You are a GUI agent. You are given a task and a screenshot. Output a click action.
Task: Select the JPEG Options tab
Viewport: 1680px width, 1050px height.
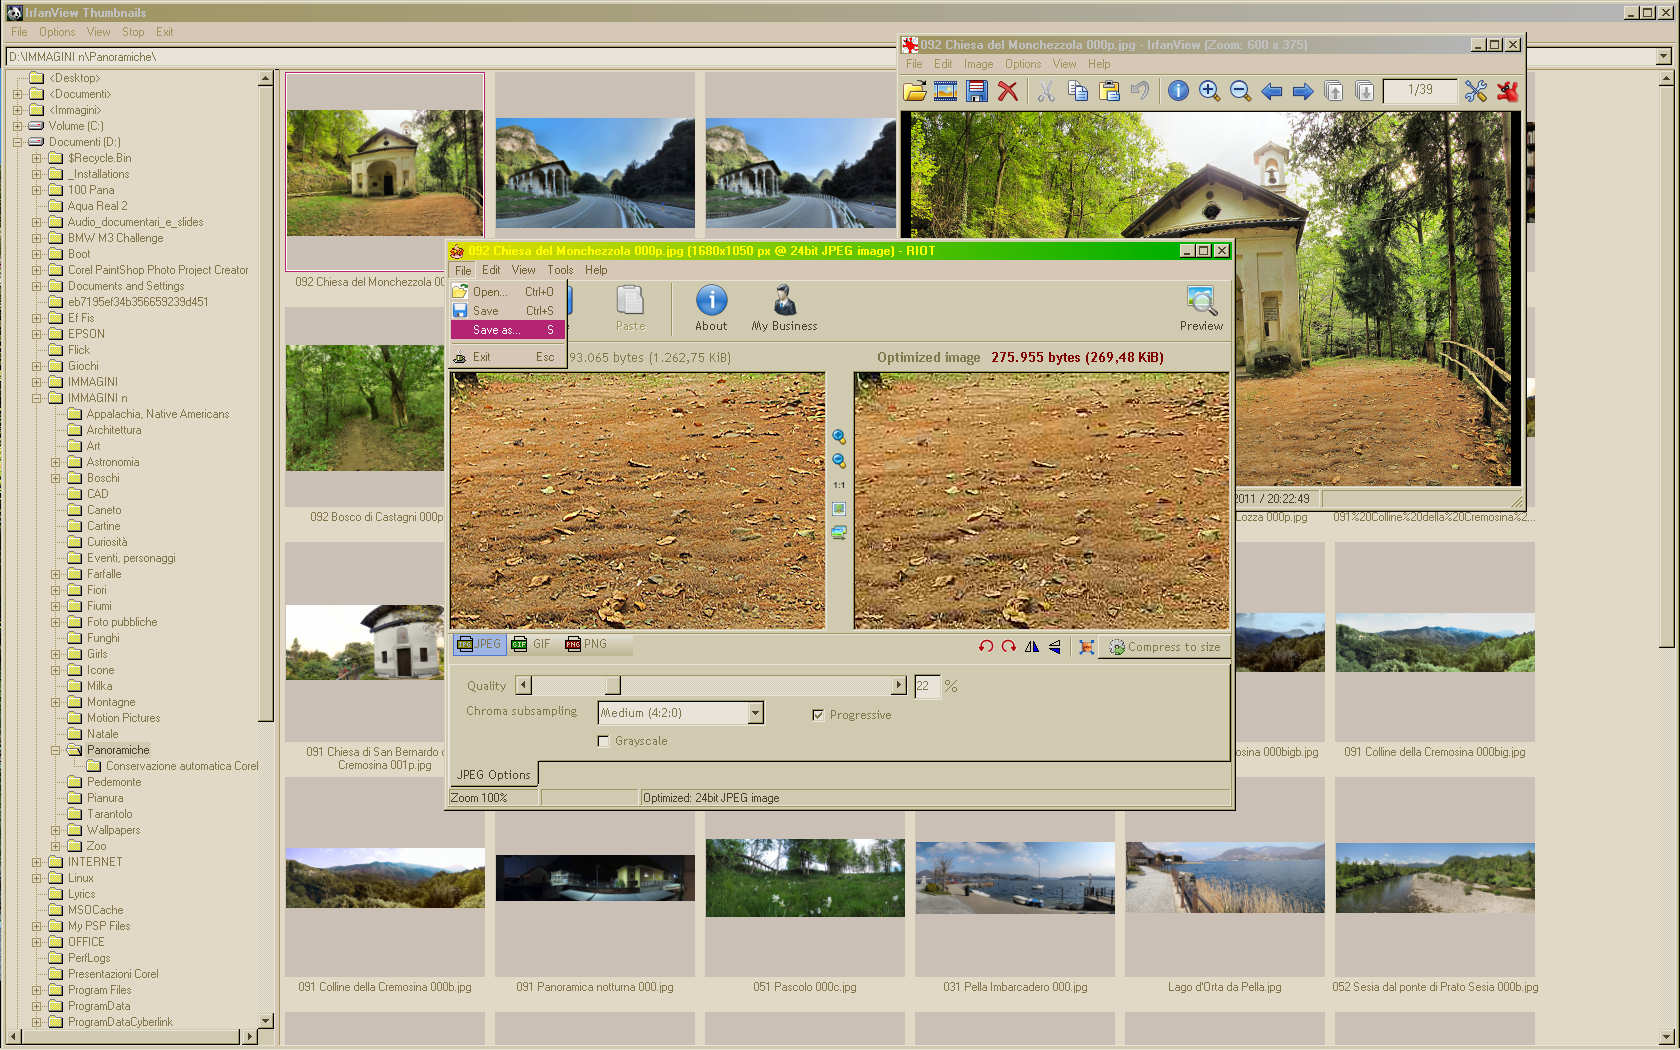(493, 775)
